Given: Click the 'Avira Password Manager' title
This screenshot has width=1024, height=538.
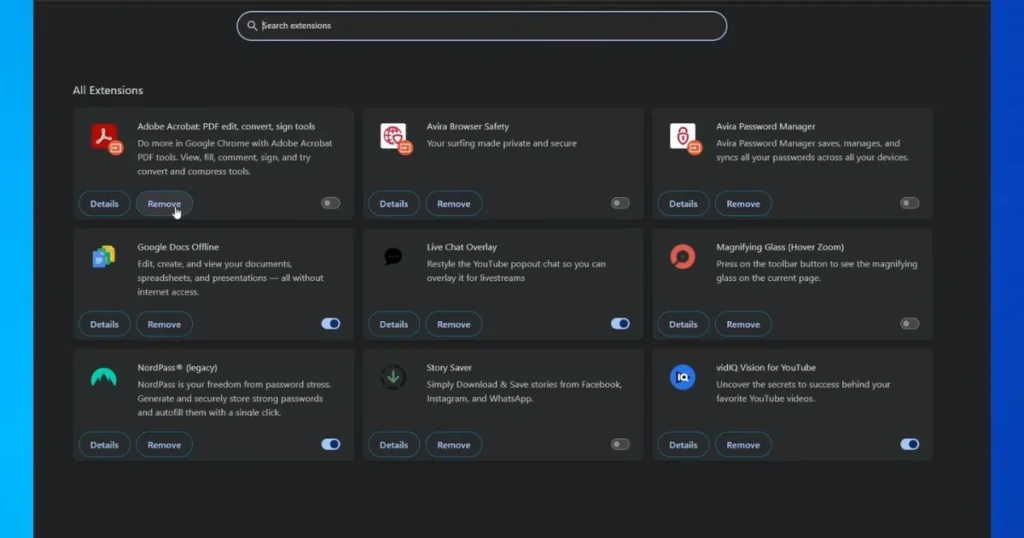Looking at the screenshot, I should (x=765, y=127).
